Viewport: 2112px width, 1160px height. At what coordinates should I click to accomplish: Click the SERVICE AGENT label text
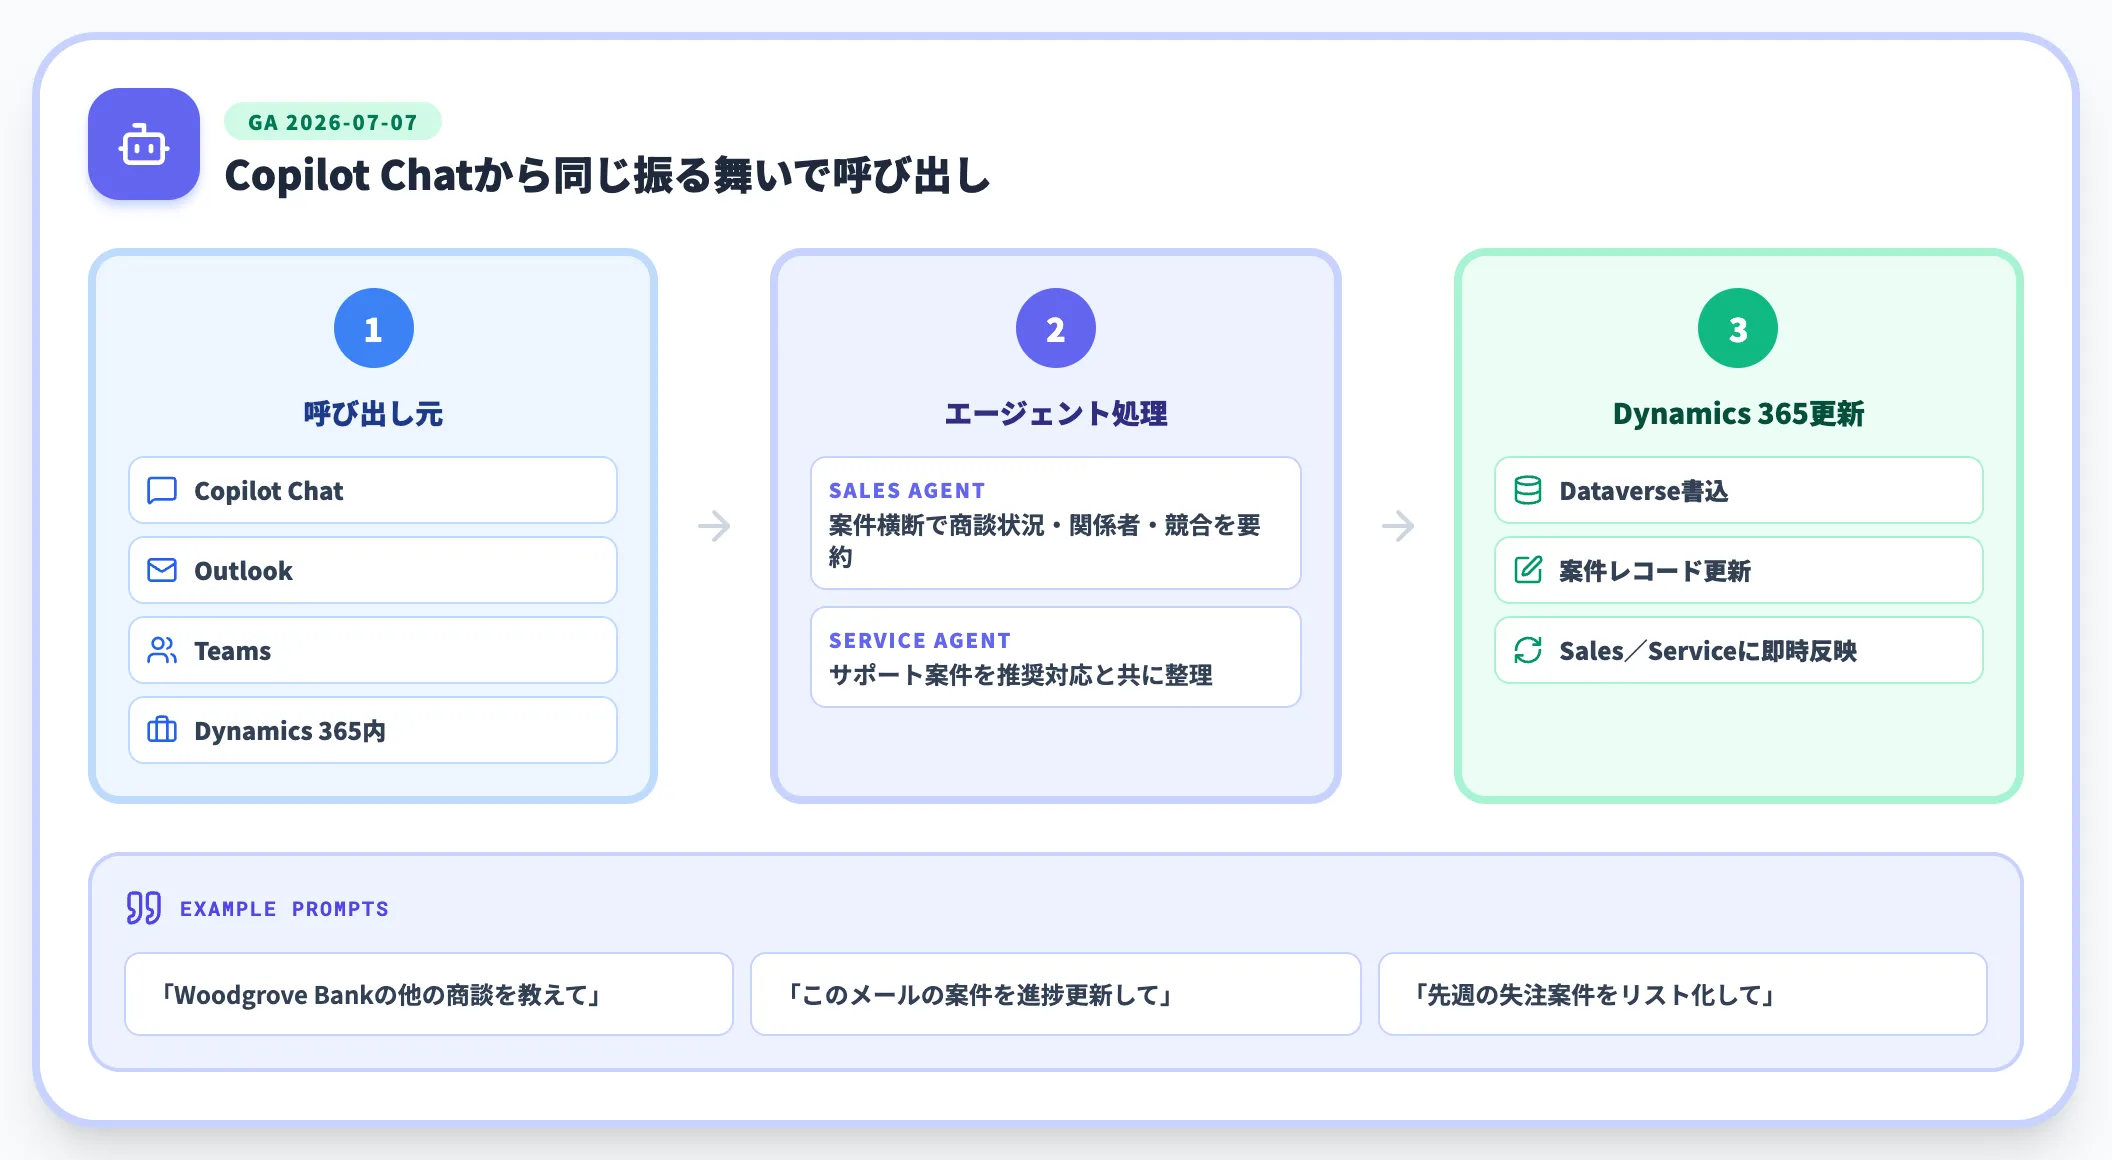(x=920, y=641)
